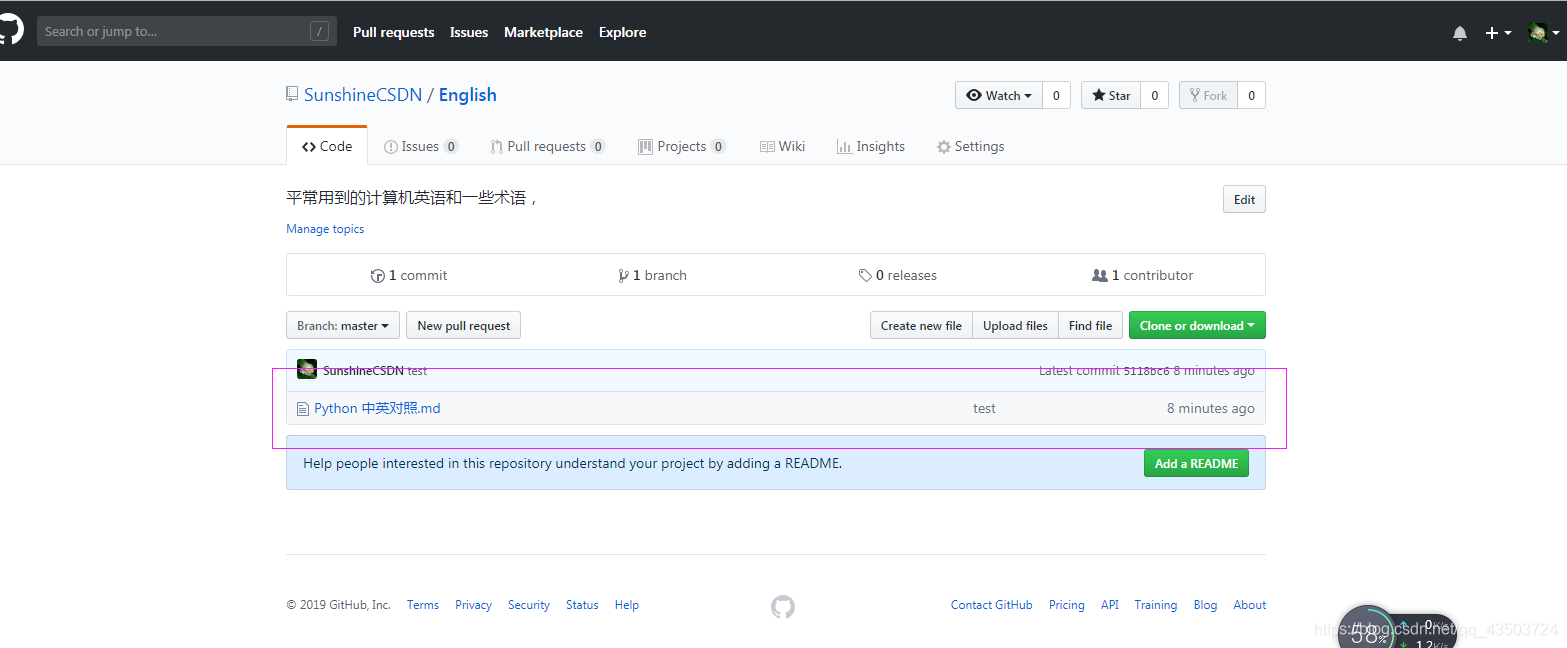Viewport: 1567px width, 648px height.
Task: Open API footer link
Action: 1110,605
